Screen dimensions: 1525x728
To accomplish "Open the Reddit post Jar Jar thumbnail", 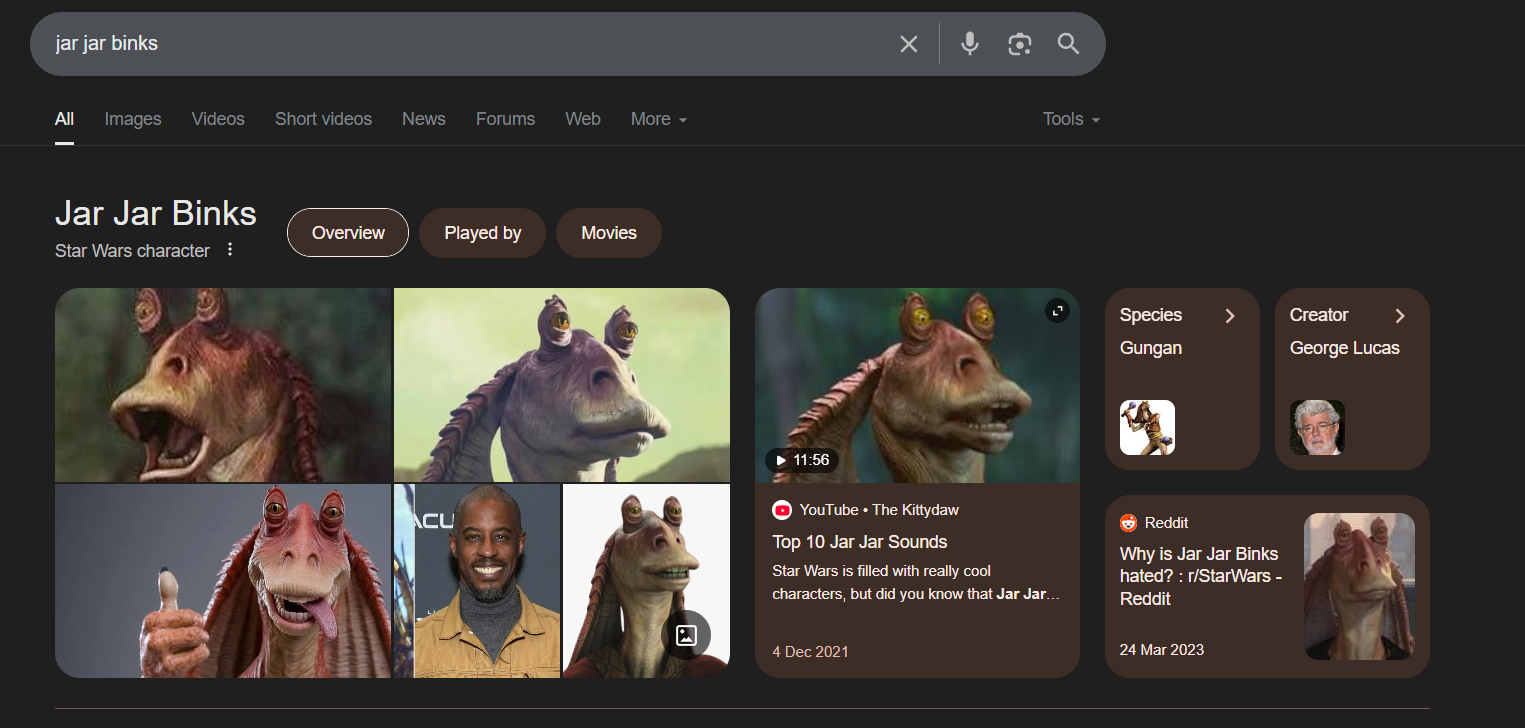I will coord(1359,586).
